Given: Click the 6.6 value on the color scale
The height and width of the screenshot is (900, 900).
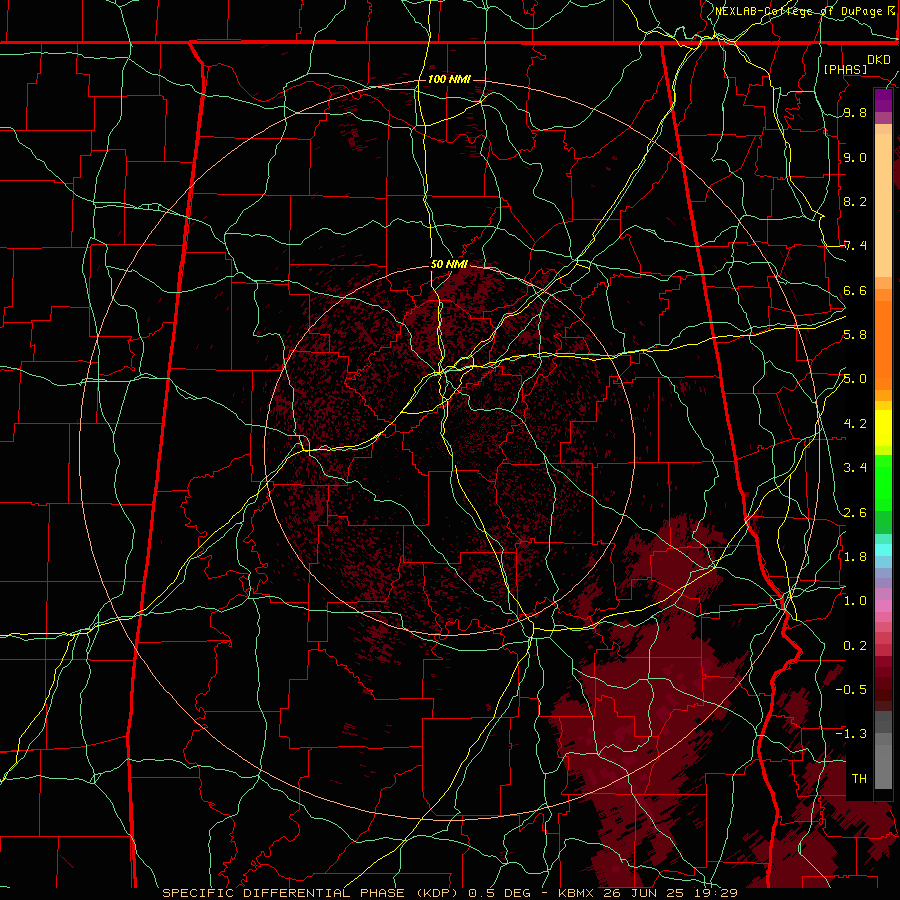Looking at the screenshot, I should pos(855,290).
